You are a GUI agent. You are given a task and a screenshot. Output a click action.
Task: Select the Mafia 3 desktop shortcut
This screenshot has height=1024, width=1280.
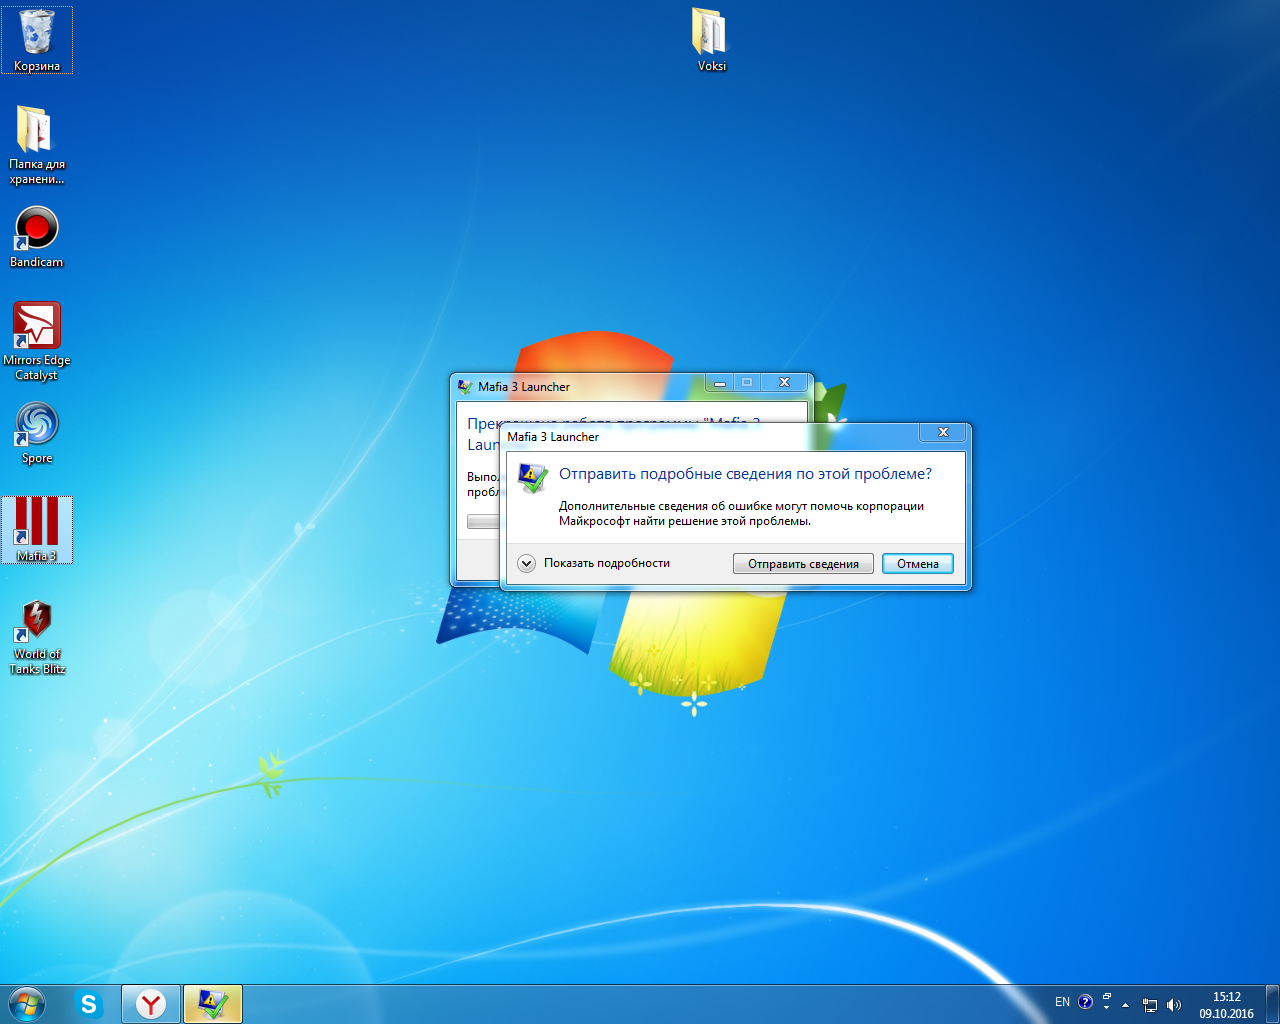pos(37,530)
